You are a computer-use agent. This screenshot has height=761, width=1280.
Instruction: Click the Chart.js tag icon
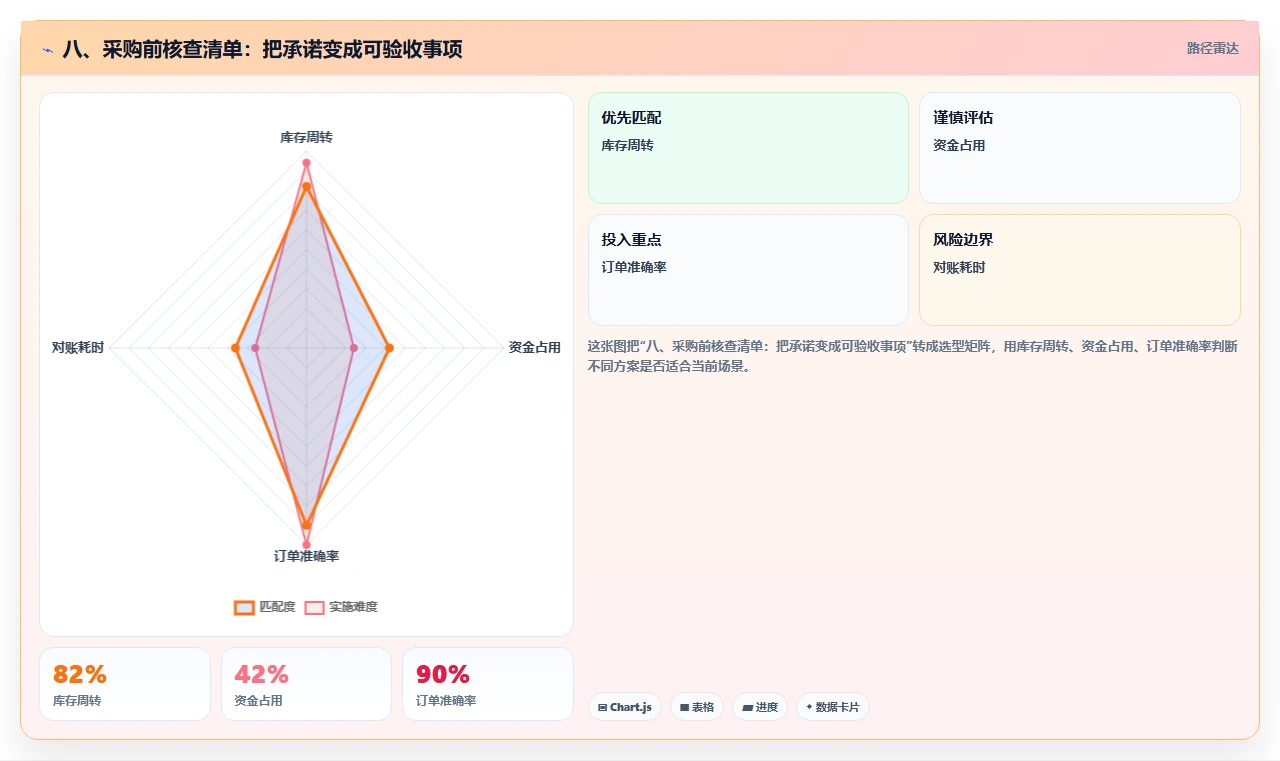click(x=603, y=707)
